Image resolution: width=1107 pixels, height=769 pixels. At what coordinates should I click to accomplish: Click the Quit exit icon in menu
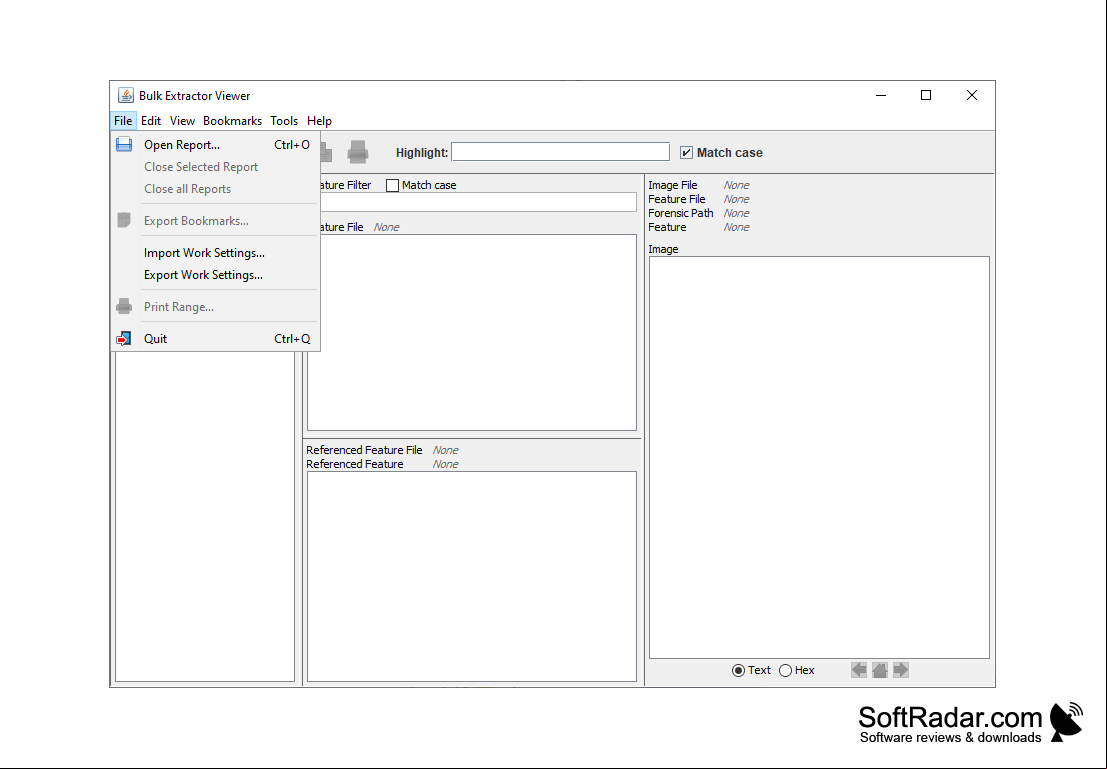pyautogui.click(x=124, y=339)
